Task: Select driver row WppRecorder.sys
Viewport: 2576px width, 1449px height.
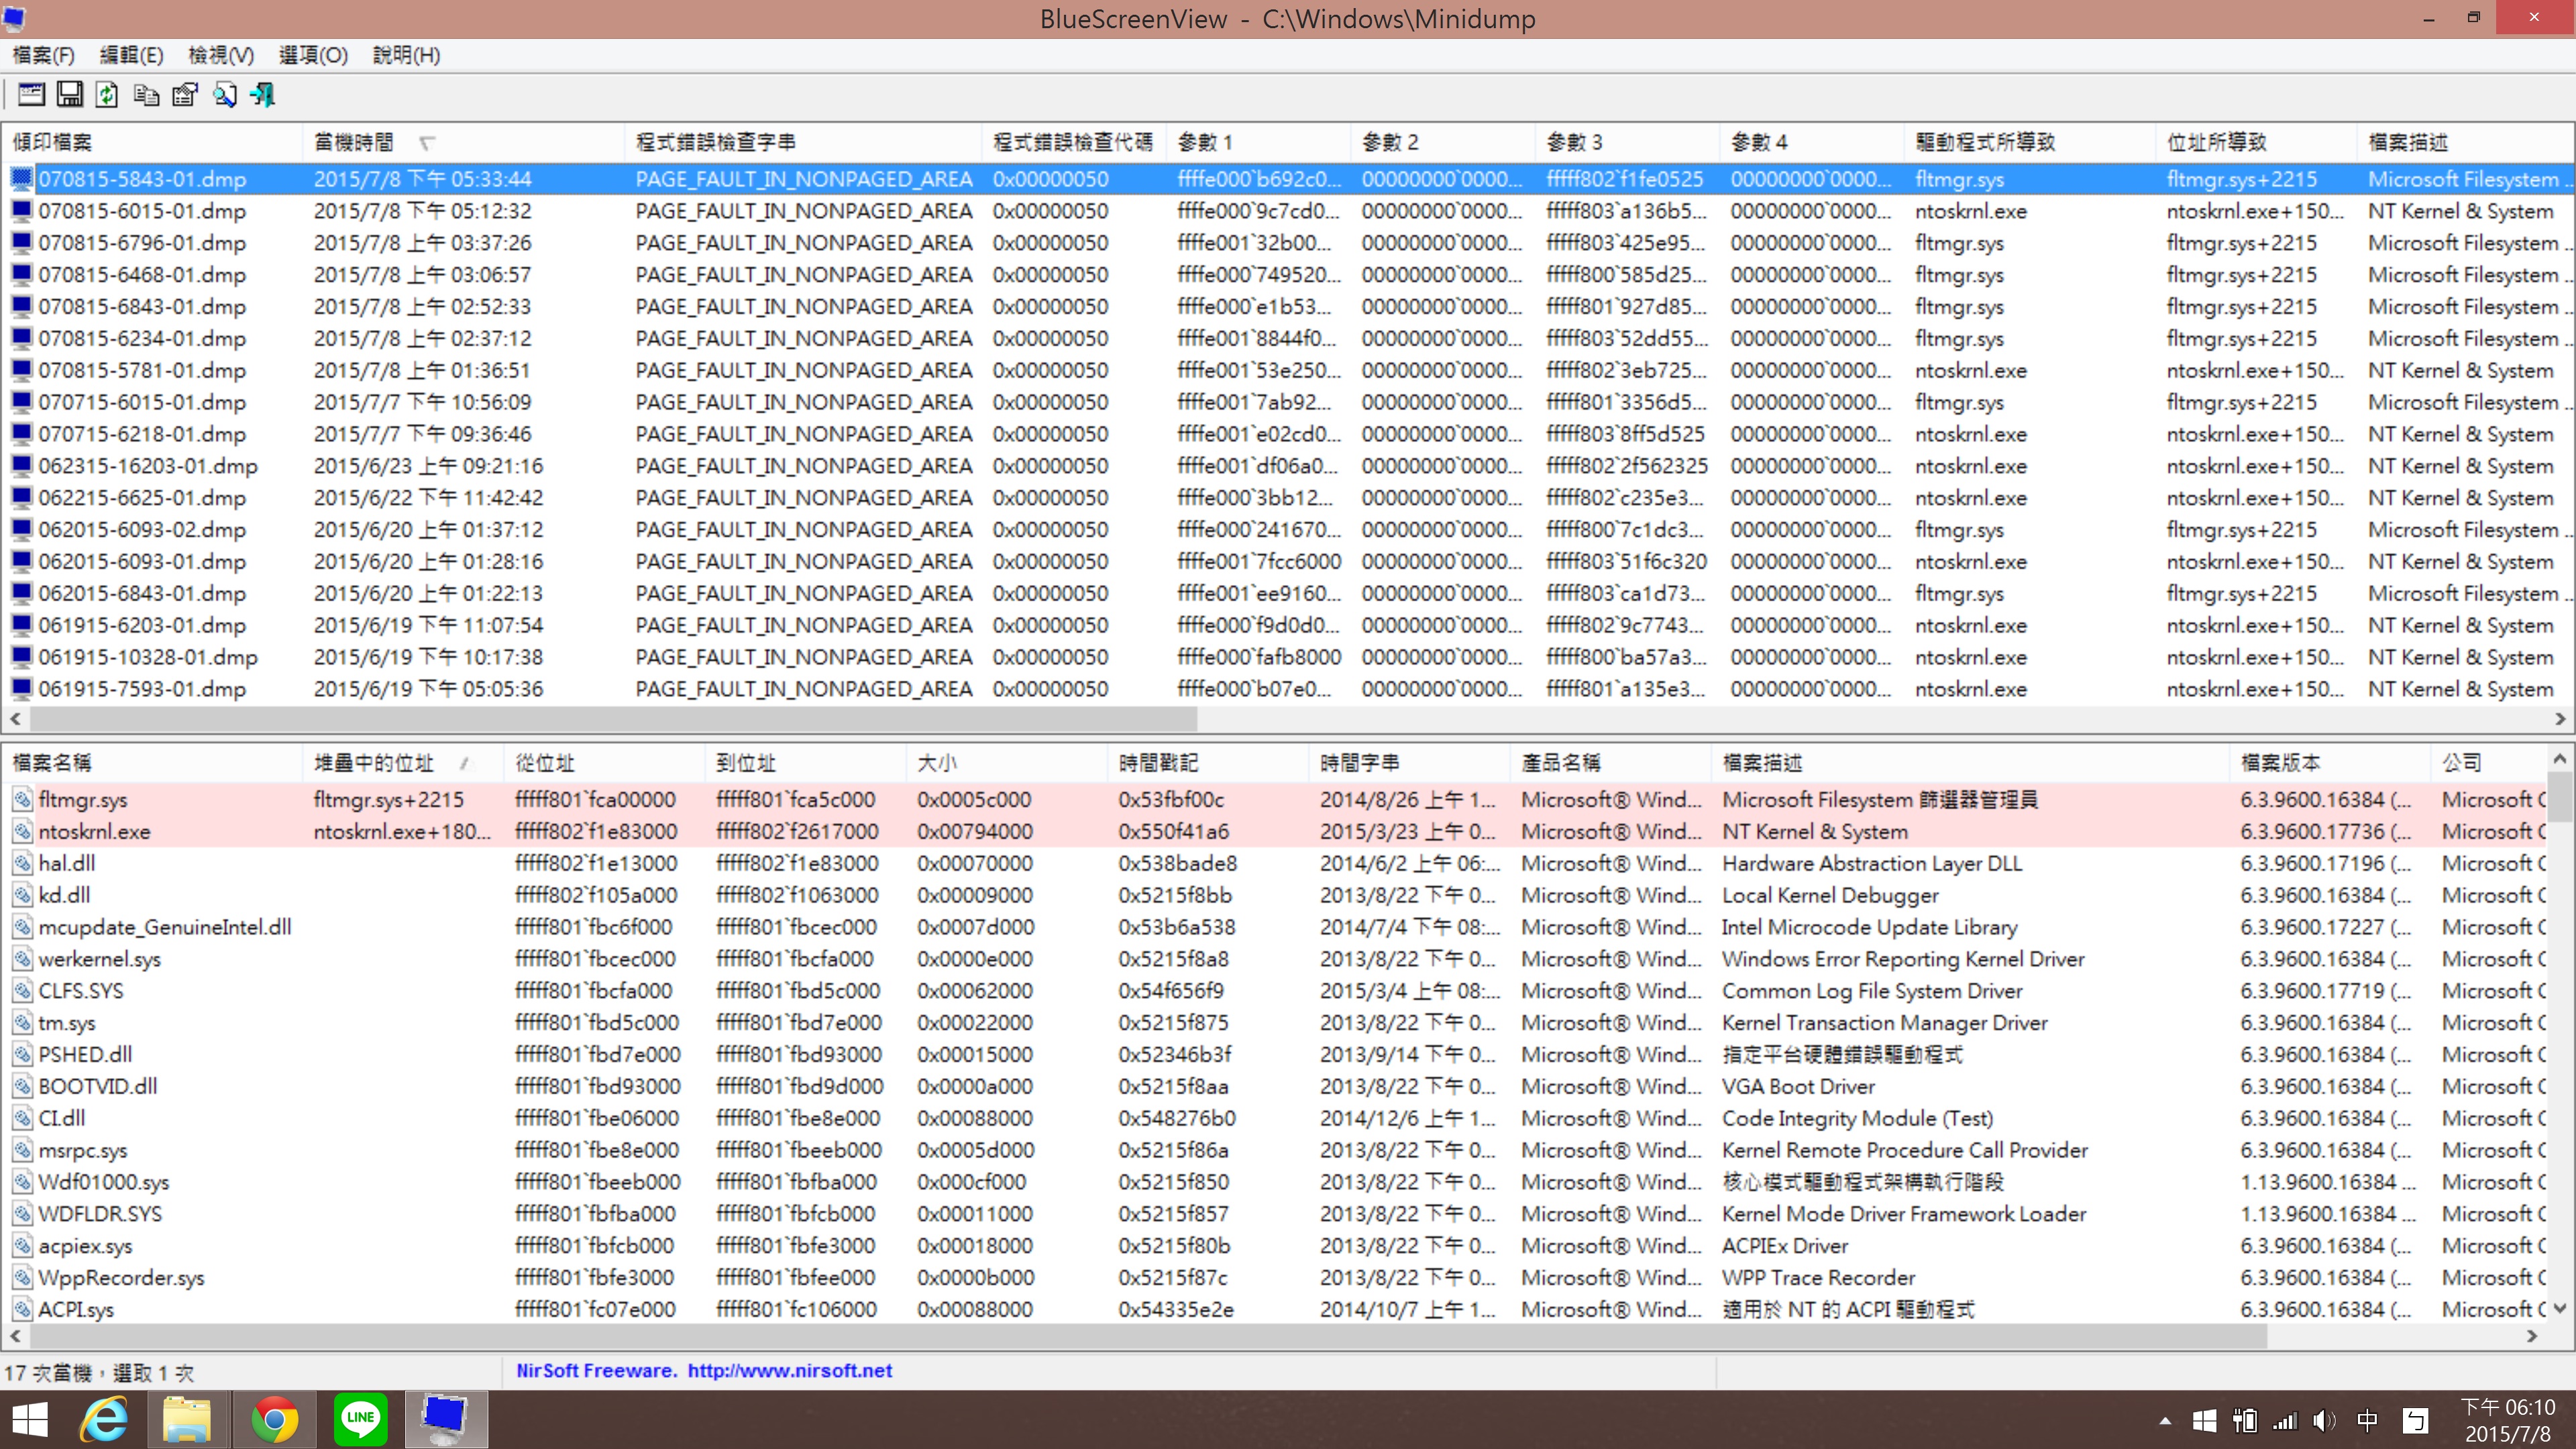Action: pyautogui.click(x=121, y=1277)
